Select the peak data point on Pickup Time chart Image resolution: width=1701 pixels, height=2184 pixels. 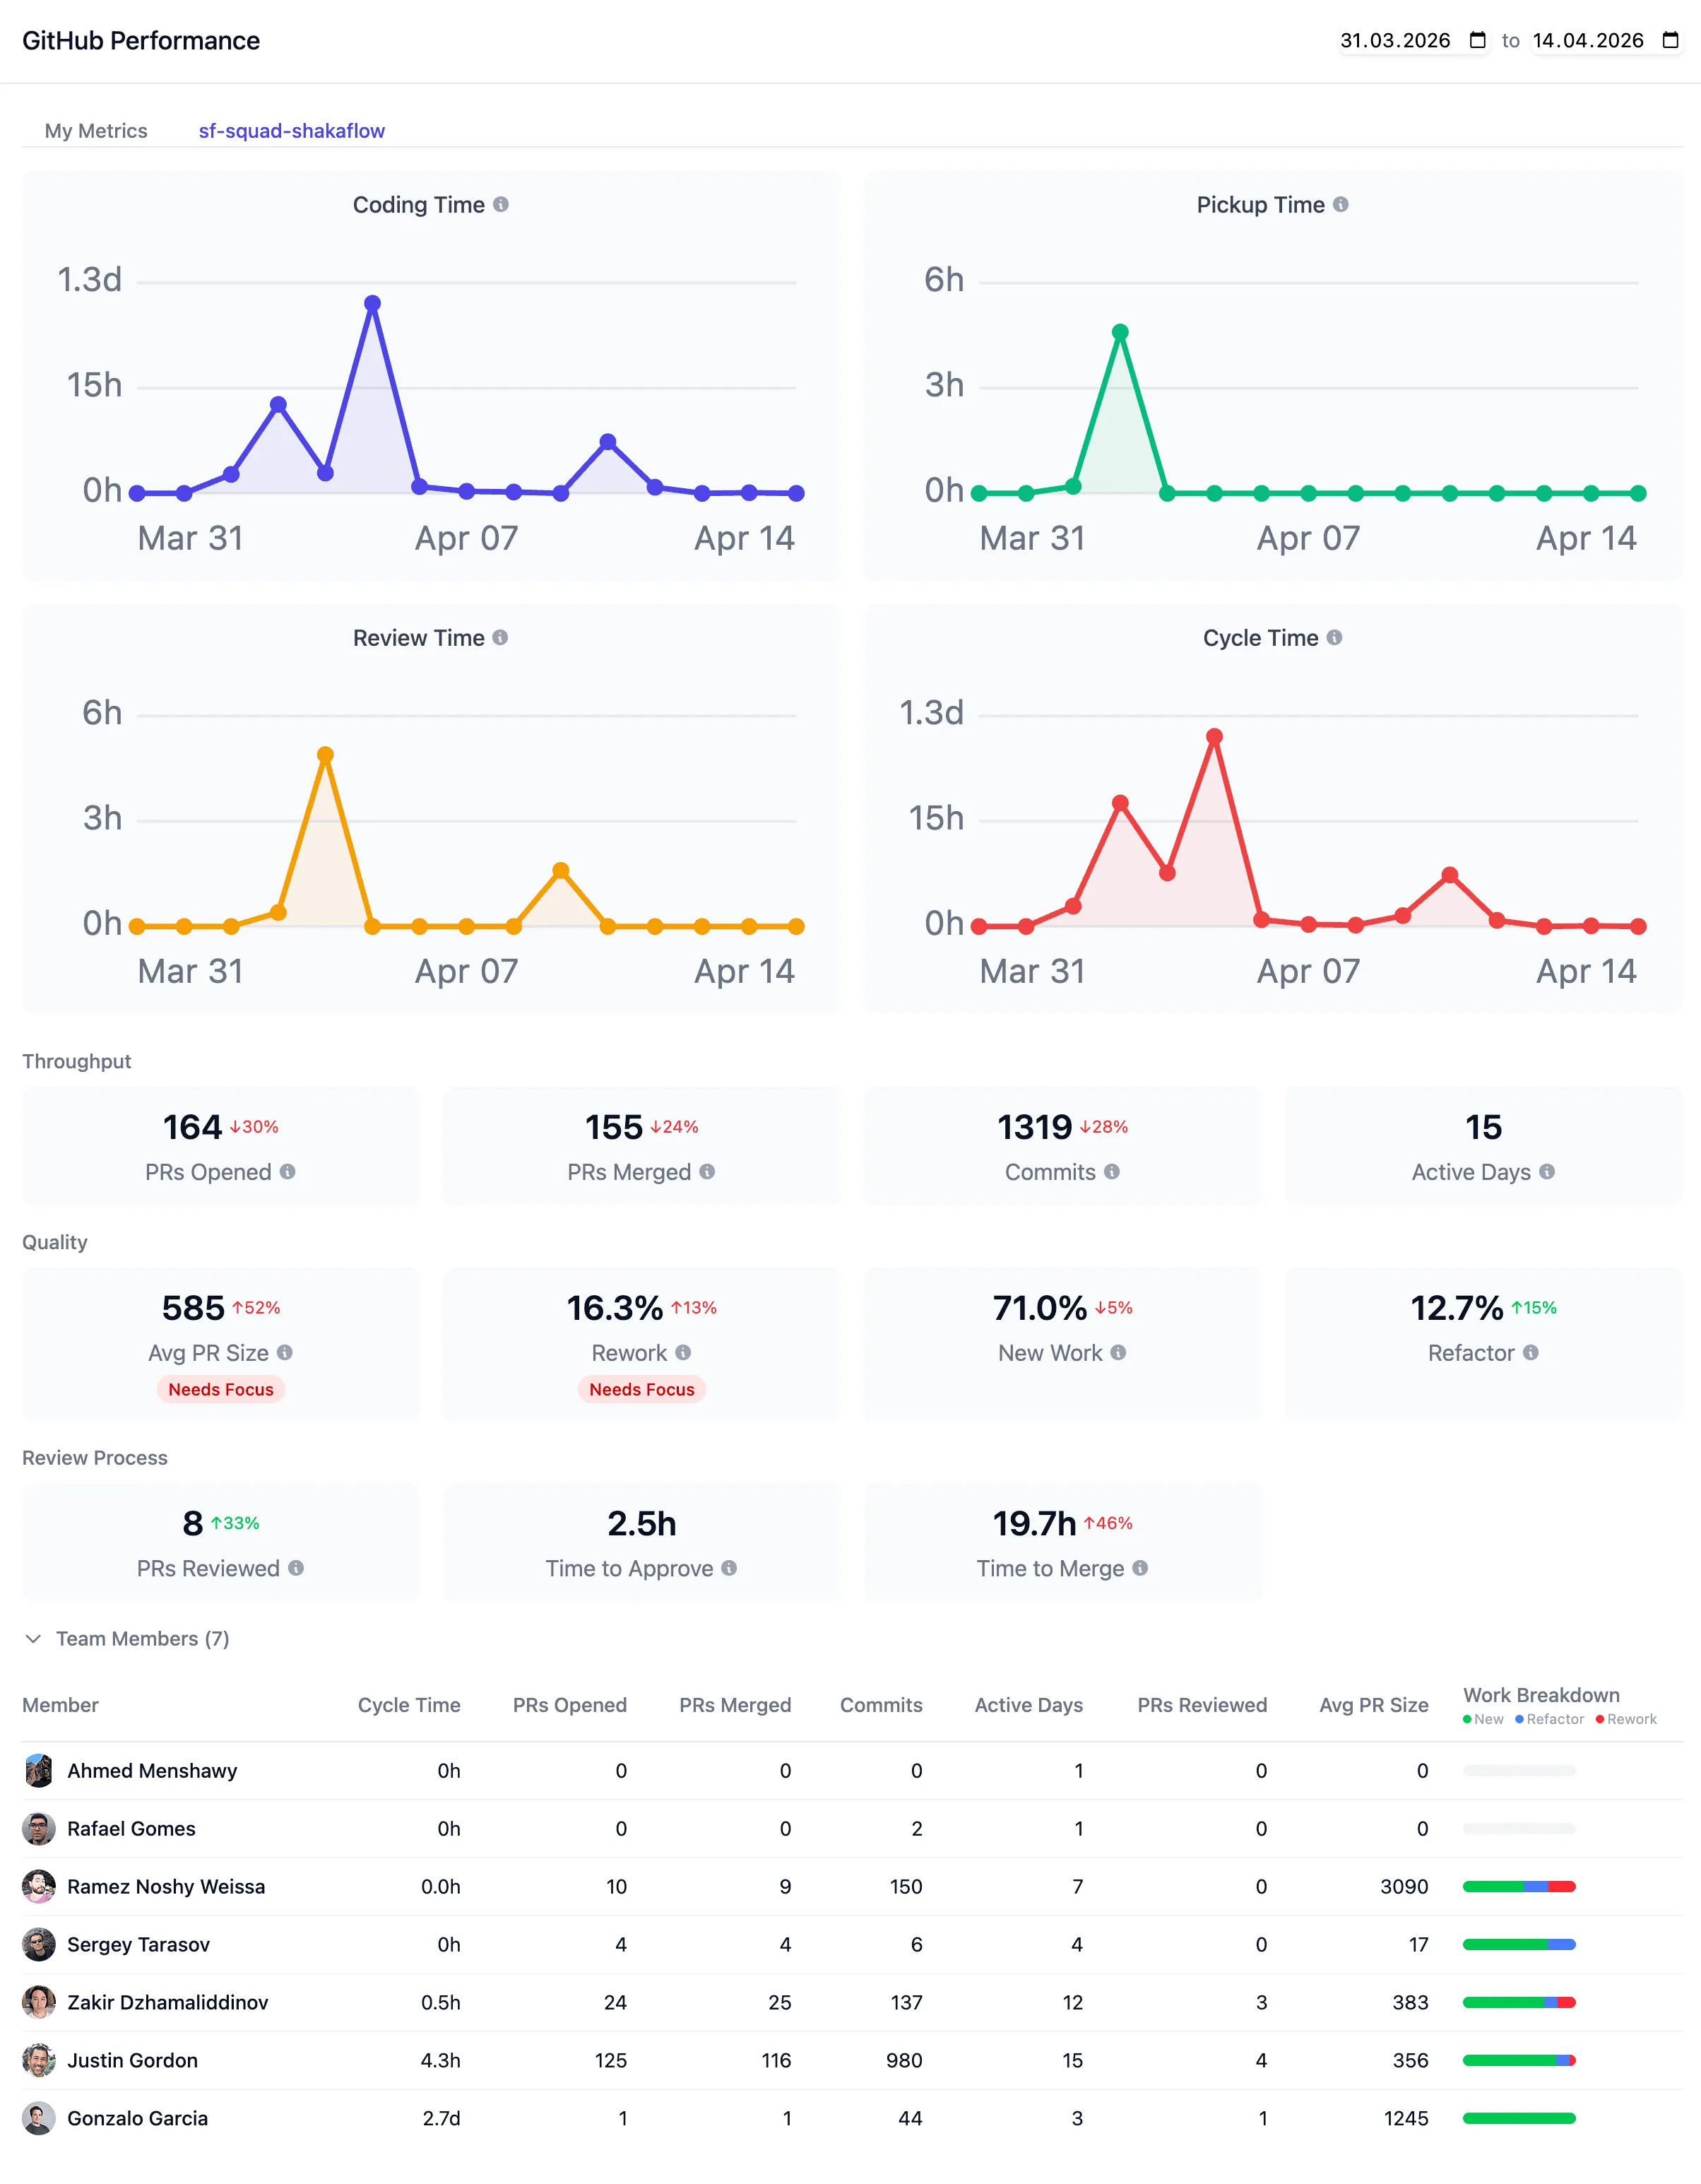pos(1119,331)
